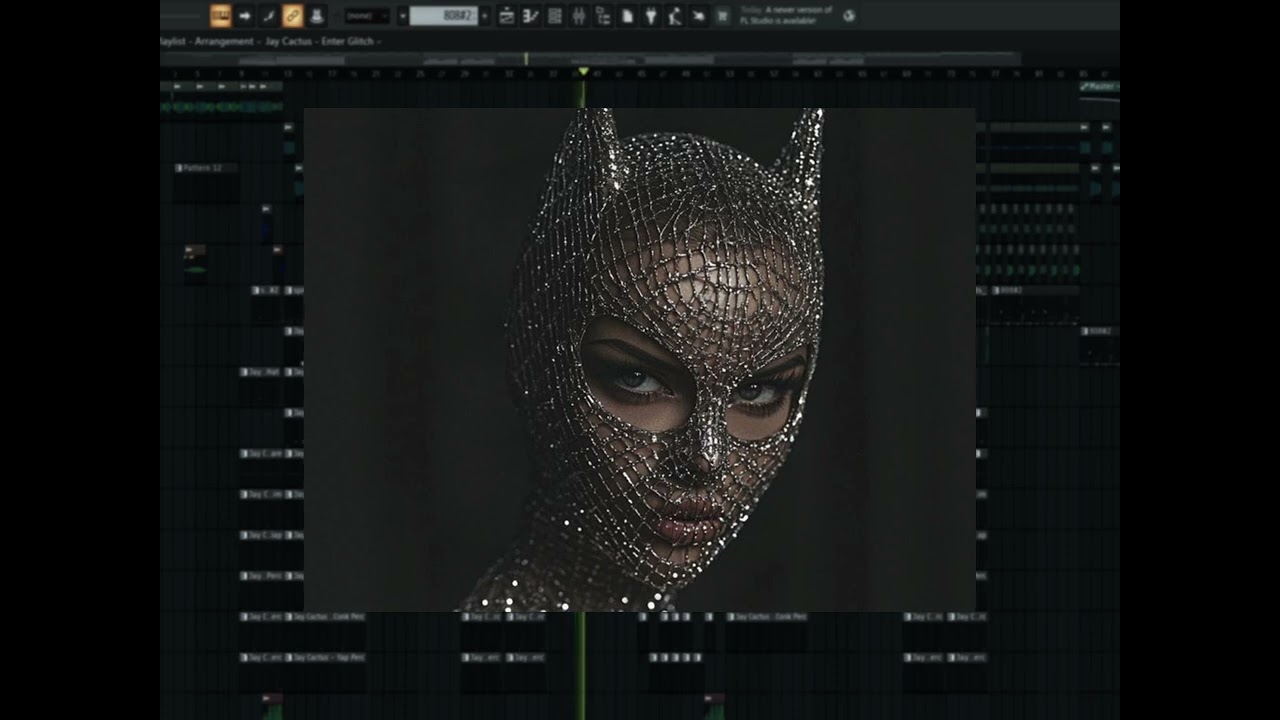Click the playlist horizontal scroll overview bar

[590, 59]
